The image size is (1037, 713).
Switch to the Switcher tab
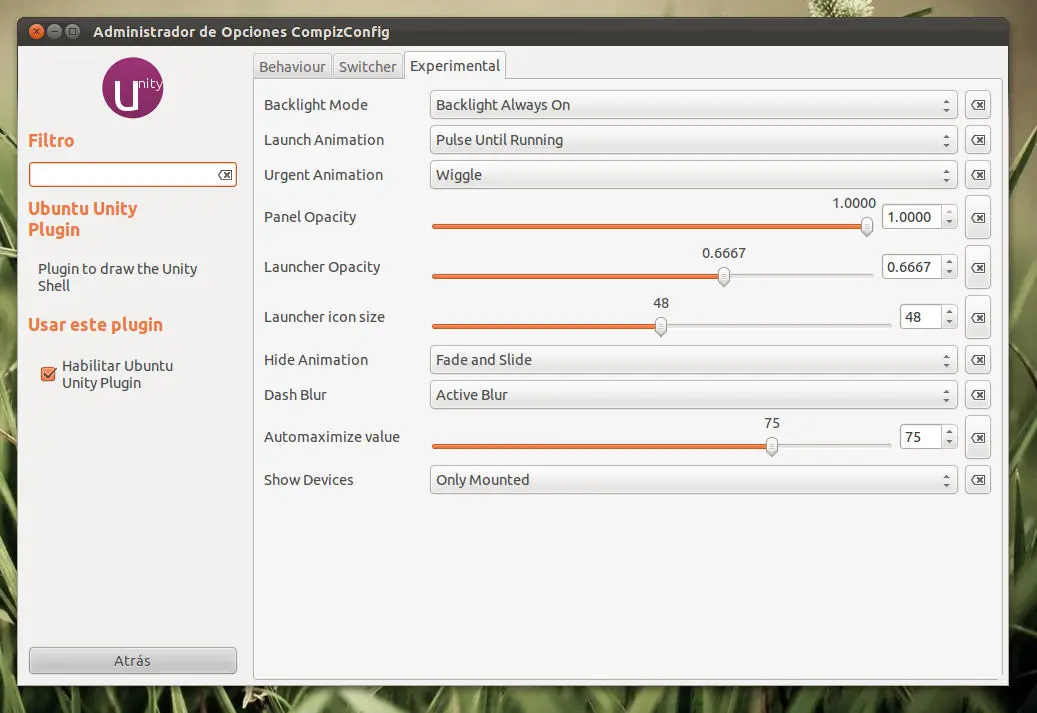click(367, 66)
